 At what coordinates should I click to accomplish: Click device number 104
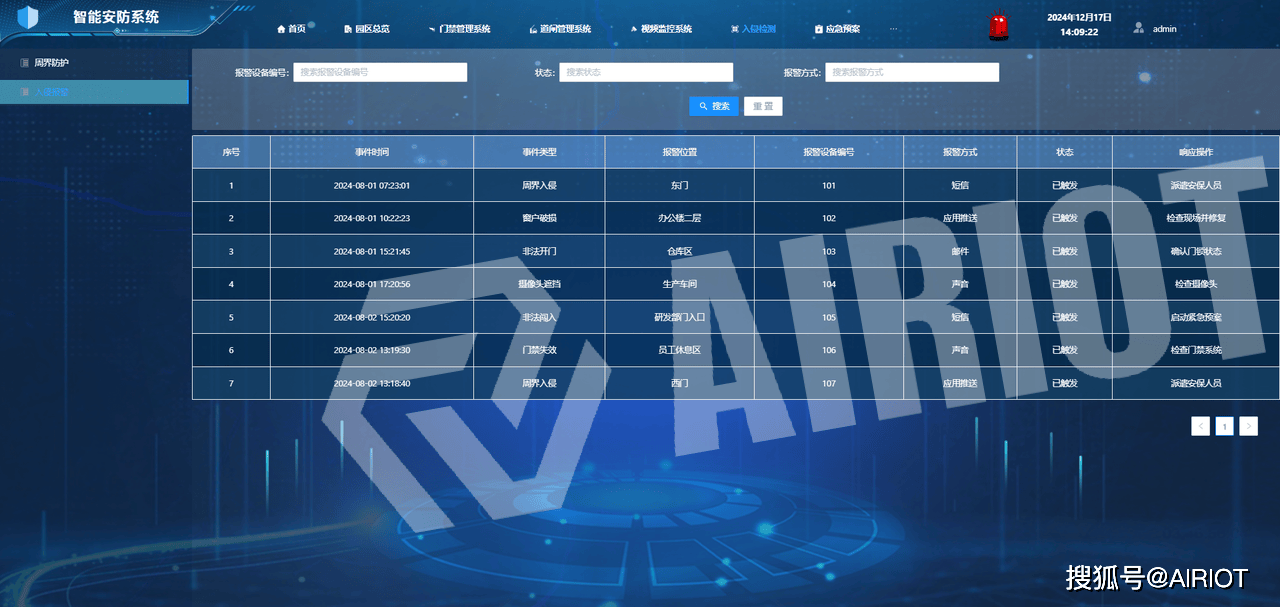click(829, 284)
